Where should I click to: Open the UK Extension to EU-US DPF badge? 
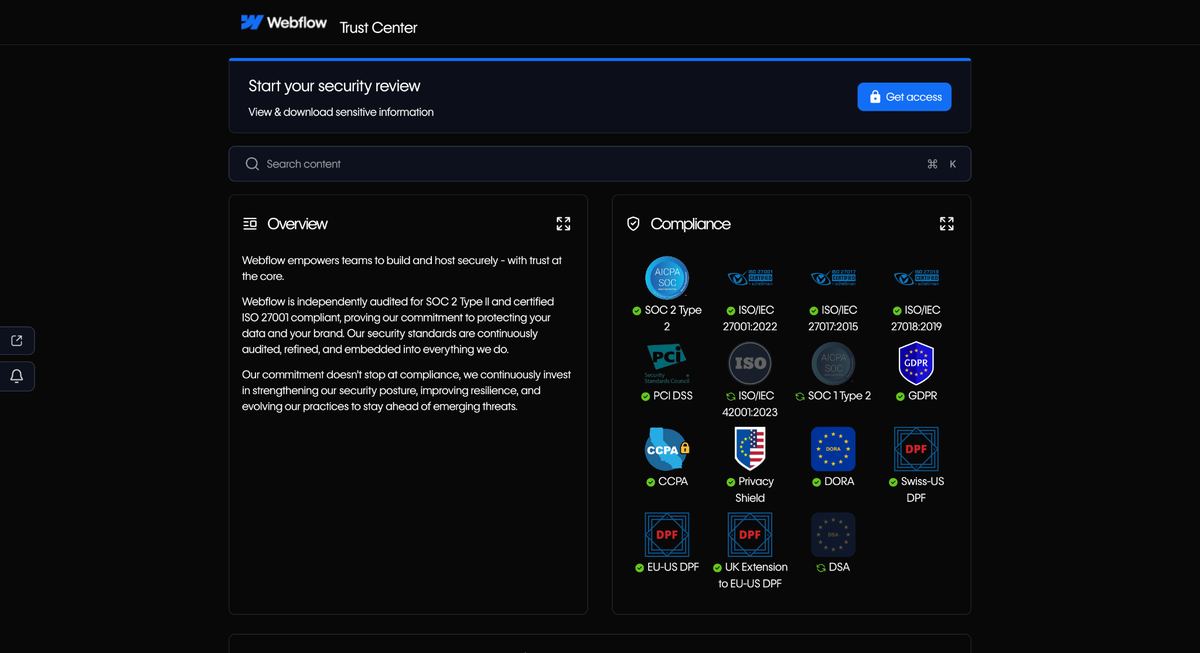point(750,535)
